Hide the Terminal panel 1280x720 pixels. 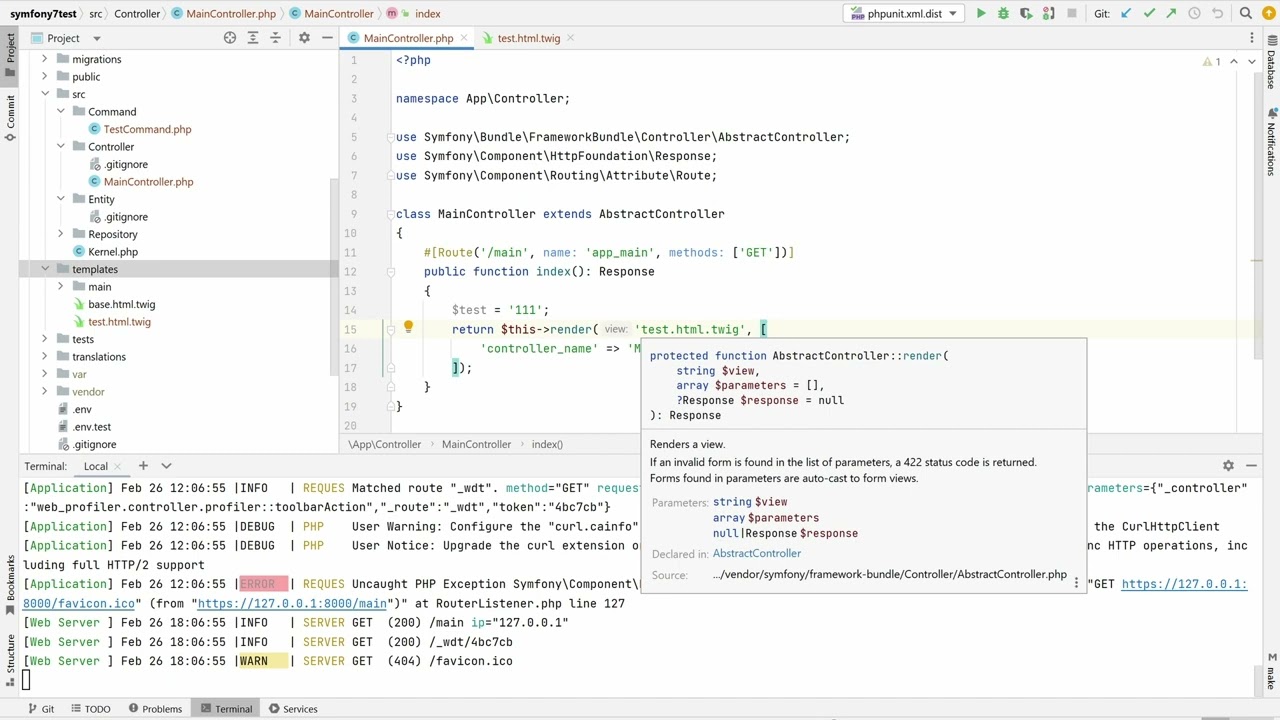pos(1252,466)
